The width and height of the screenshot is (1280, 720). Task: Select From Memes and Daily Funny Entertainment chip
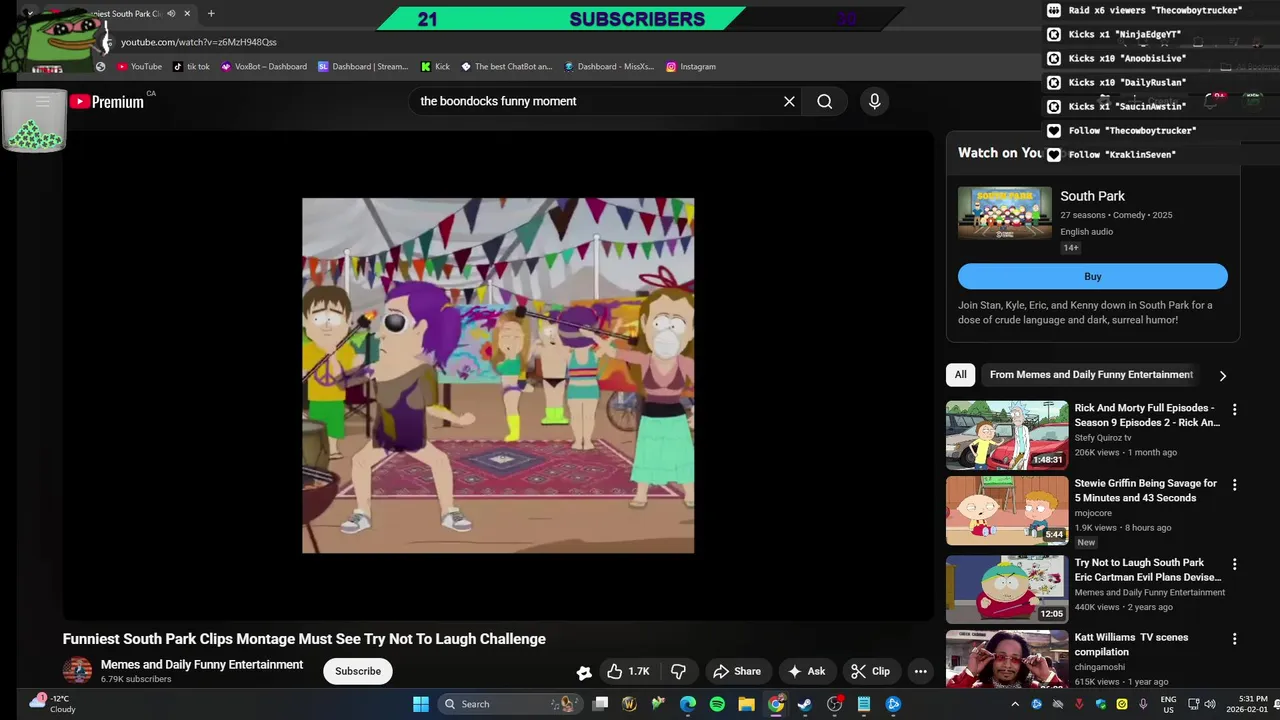(x=1091, y=374)
